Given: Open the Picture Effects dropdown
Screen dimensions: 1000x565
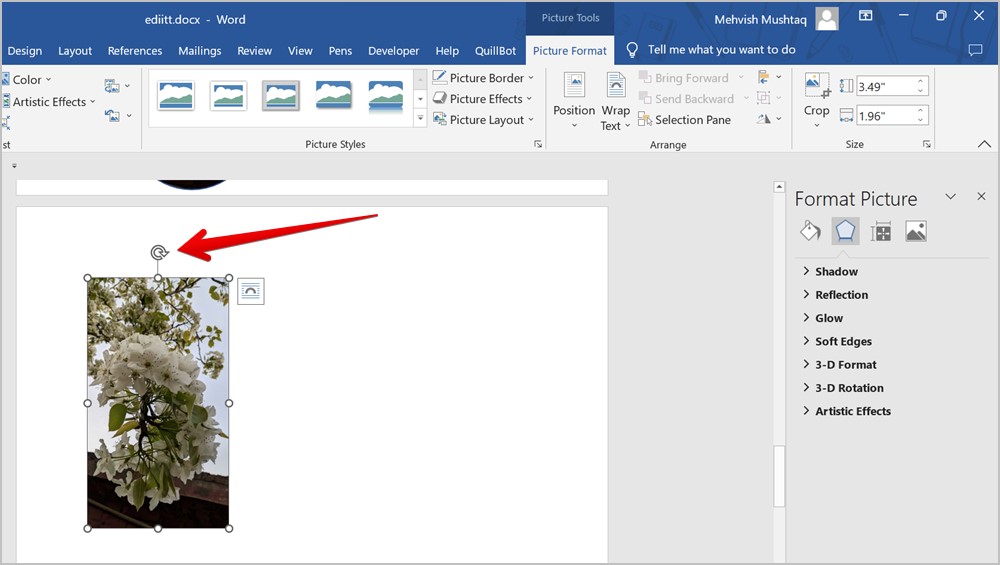Looking at the screenshot, I should (x=484, y=99).
